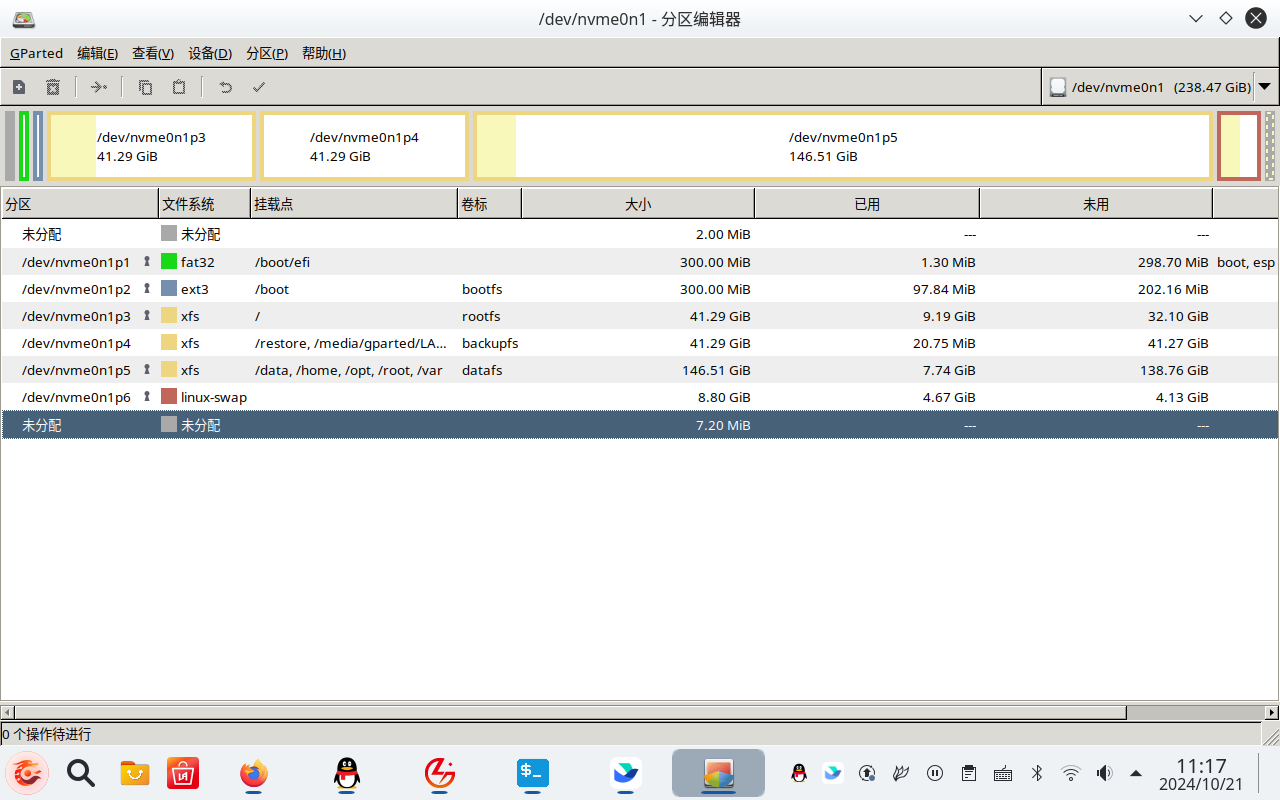
Task: Click the Apply all operations checkmark
Action: tap(259, 87)
